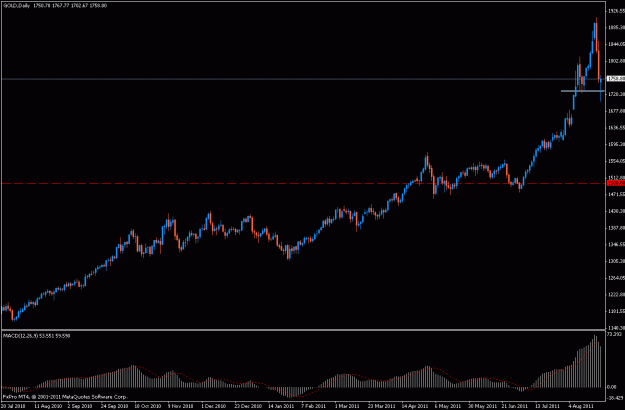625x410 pixels.
Task: Click the '14 Apr 2011' date label
Action: pos(415,406)
